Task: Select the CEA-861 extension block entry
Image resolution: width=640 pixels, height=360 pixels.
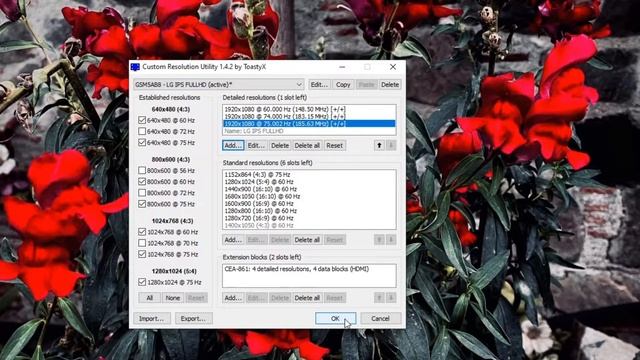Action: click(309, 269)
